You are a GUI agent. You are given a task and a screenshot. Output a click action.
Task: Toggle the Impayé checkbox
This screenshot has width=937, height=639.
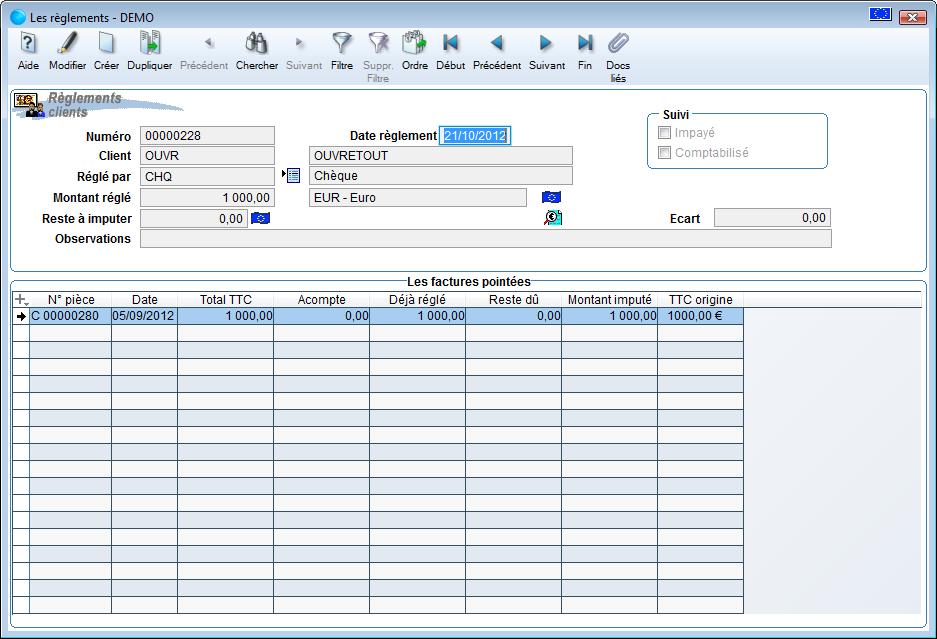pyautogui.click(x=664, y=133)
